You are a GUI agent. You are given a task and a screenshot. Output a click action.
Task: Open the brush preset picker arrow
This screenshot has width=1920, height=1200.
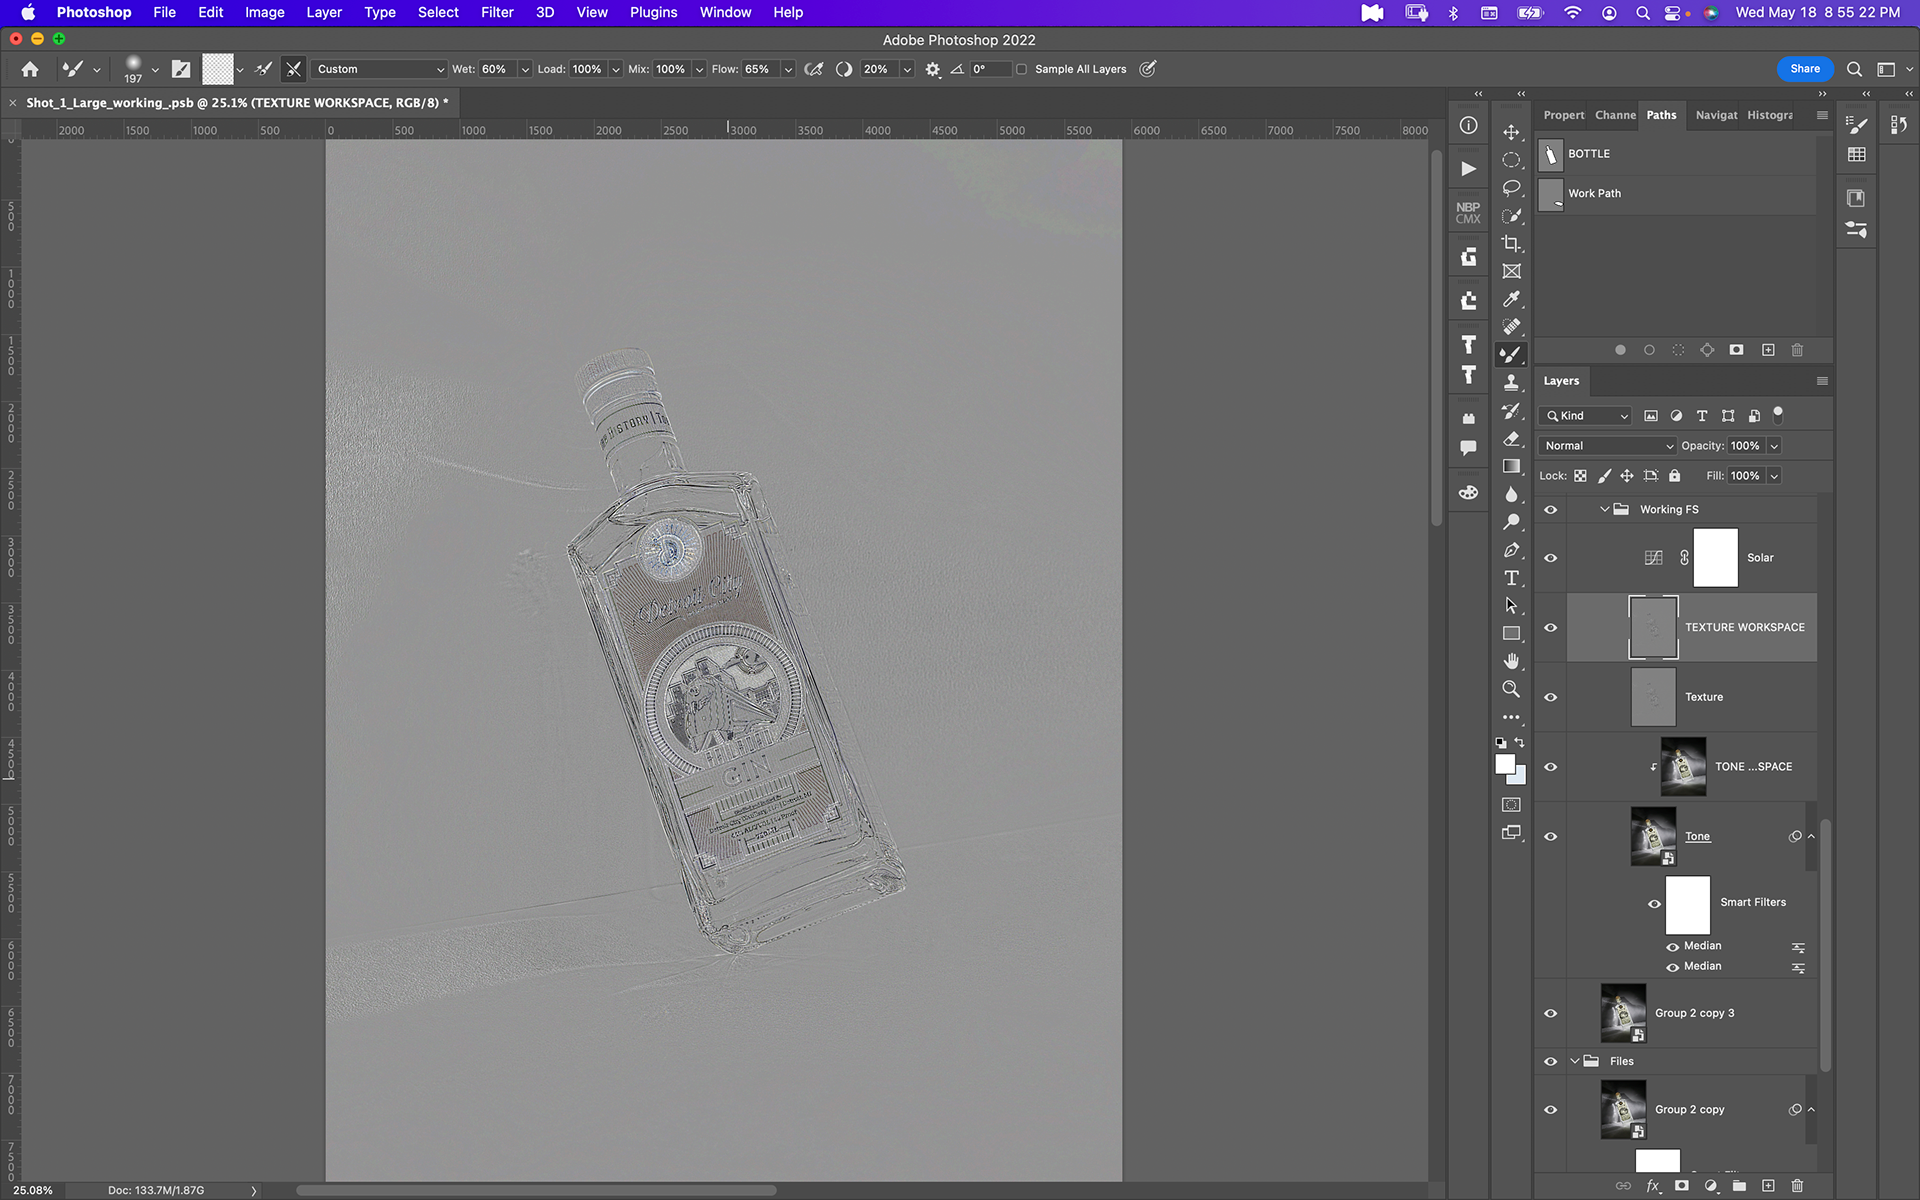[155, 70]
